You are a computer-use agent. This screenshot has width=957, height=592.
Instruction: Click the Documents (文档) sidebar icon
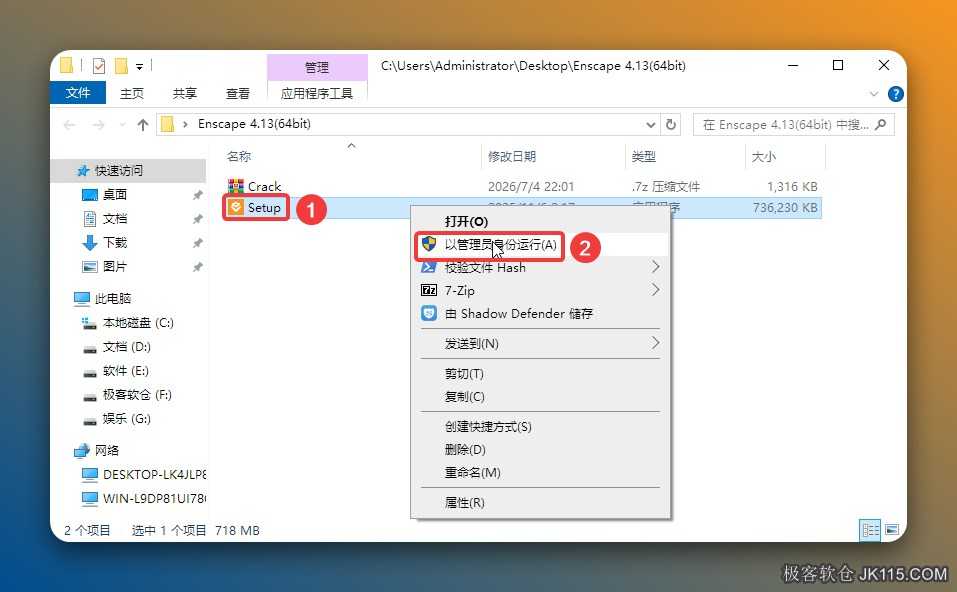click(x=90, y=218)
